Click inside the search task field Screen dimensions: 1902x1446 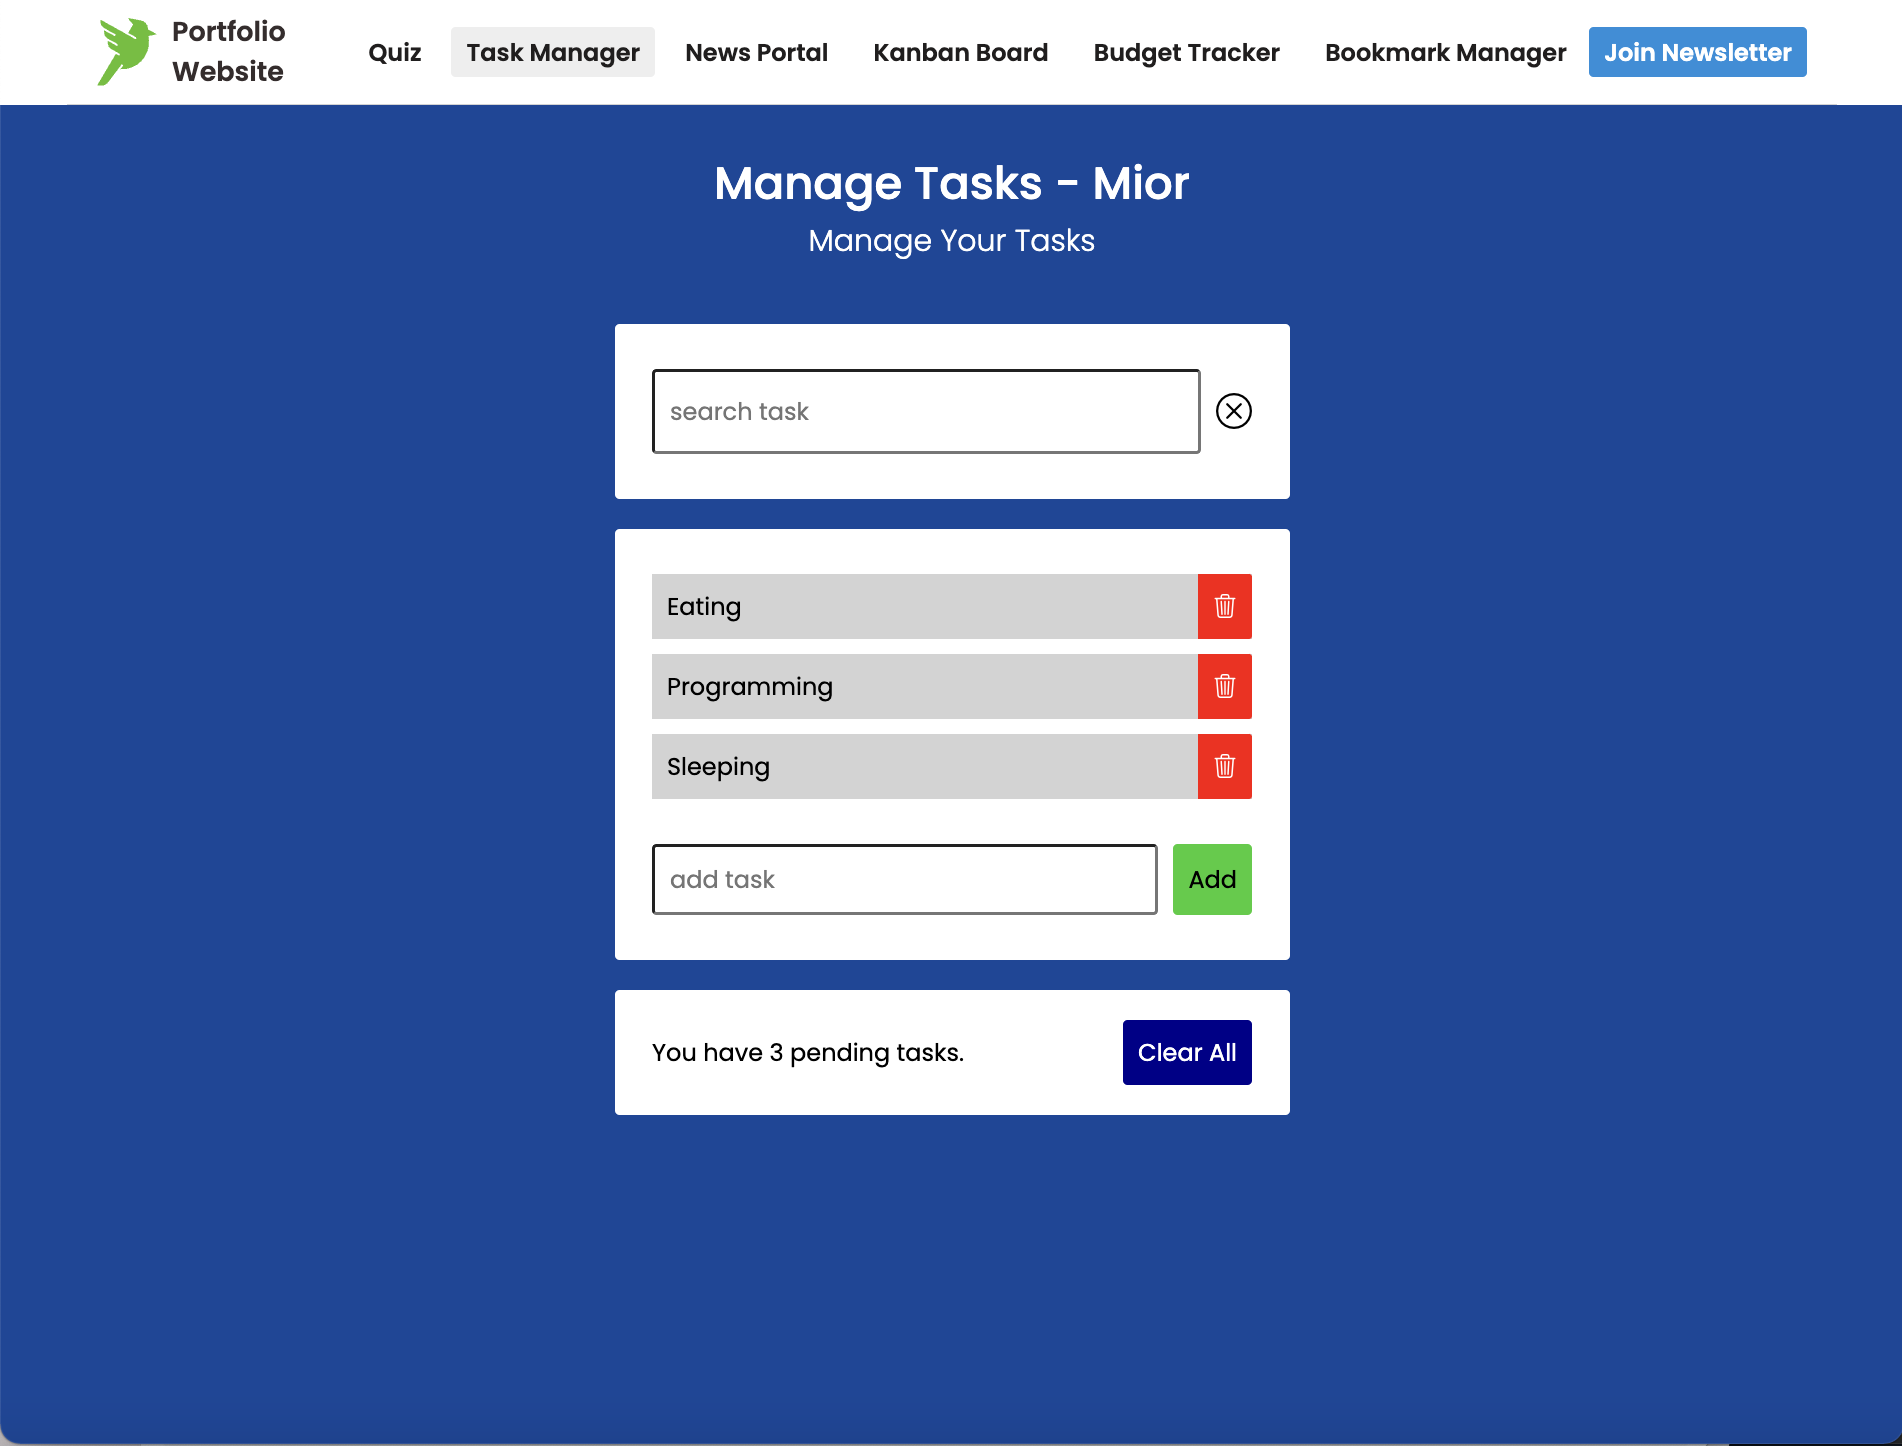coord(925,410)
